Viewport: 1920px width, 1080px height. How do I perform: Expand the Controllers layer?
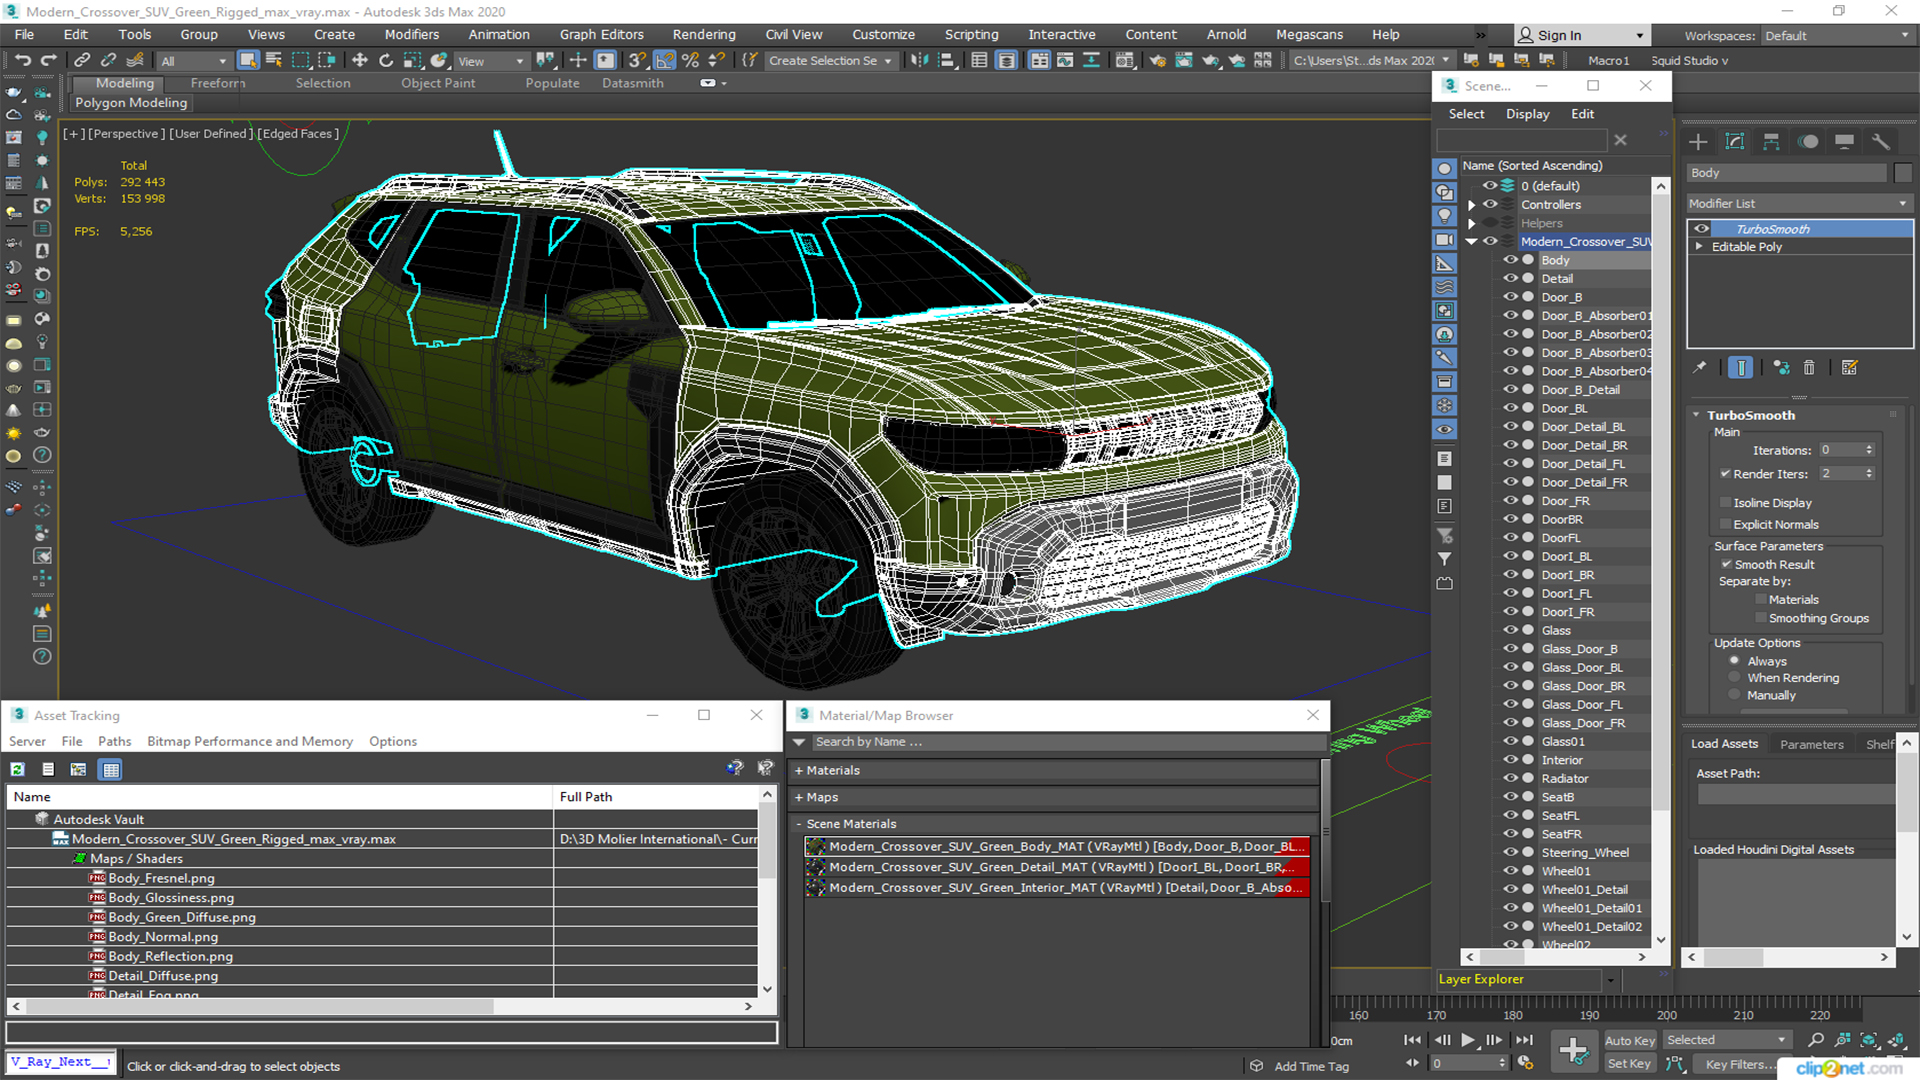[1471, 205]
